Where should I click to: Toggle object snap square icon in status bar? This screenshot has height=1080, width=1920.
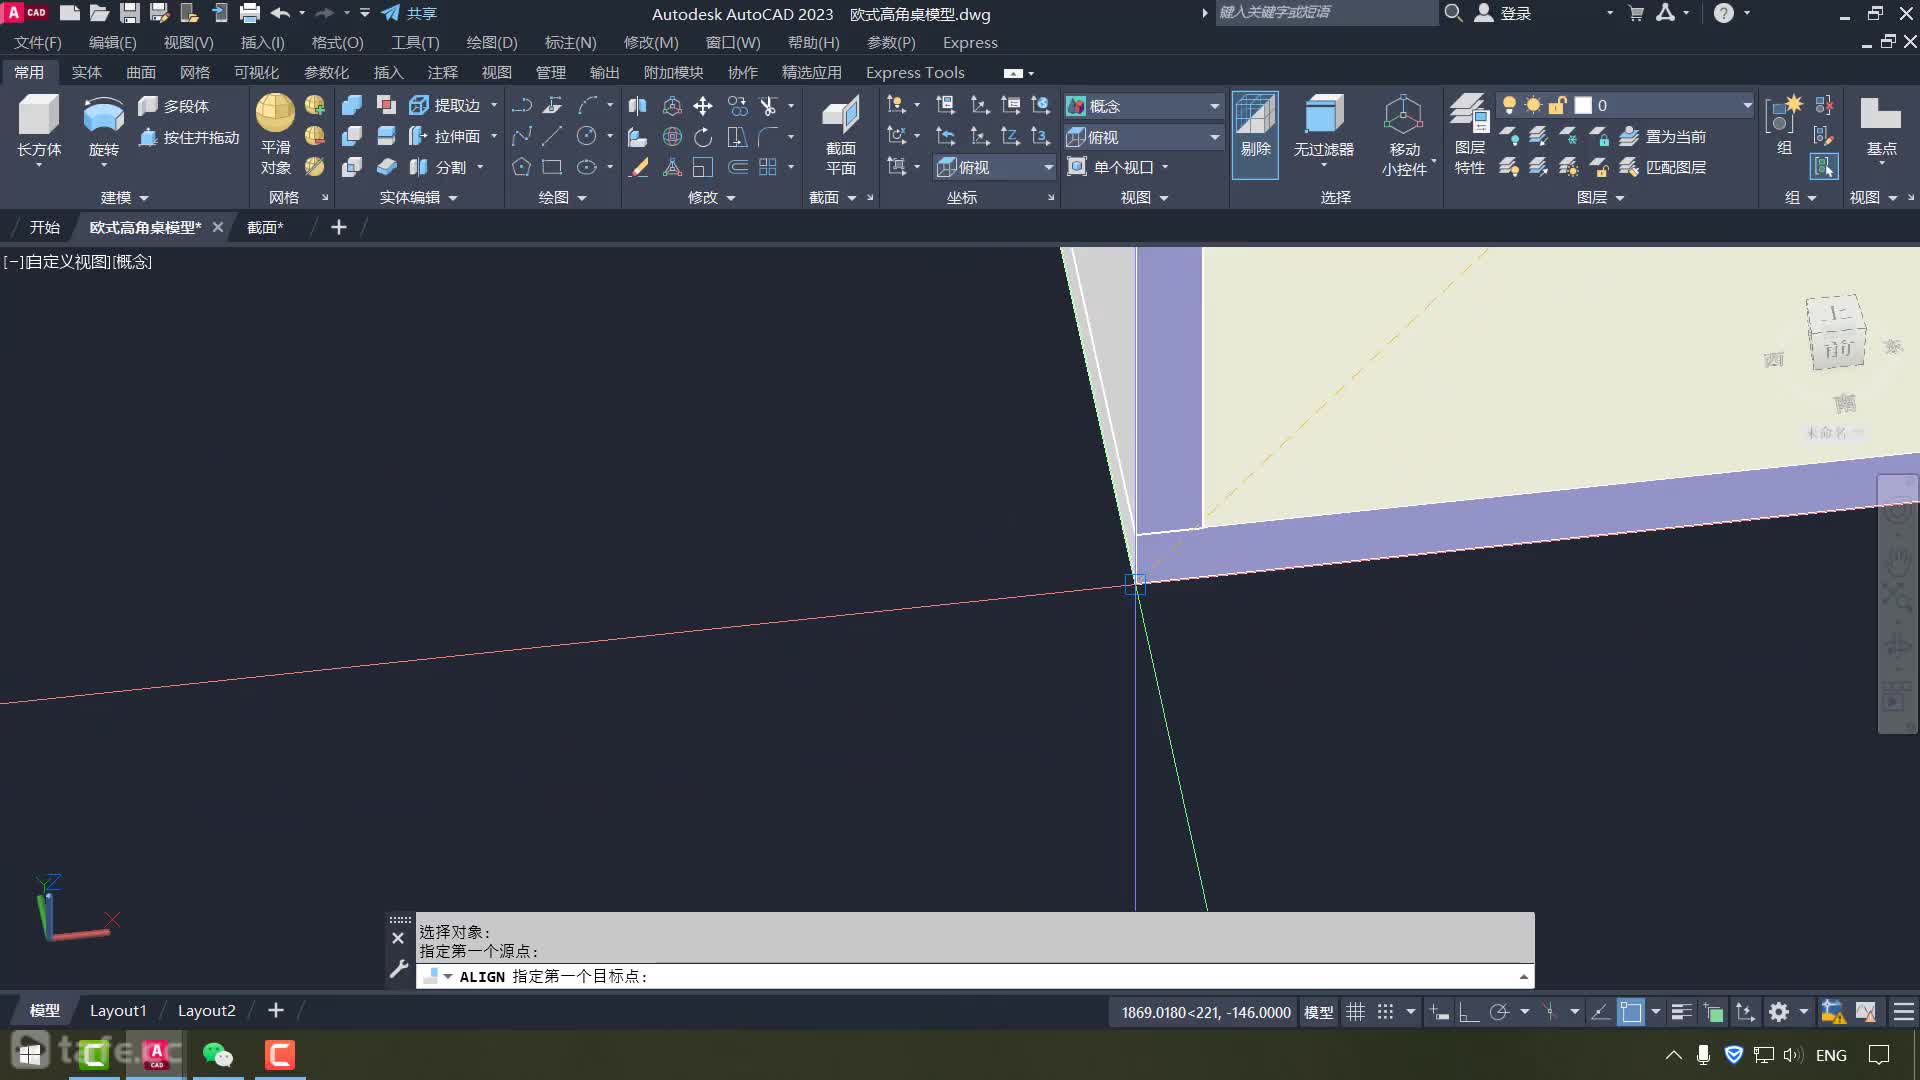pos(1631,1012)
